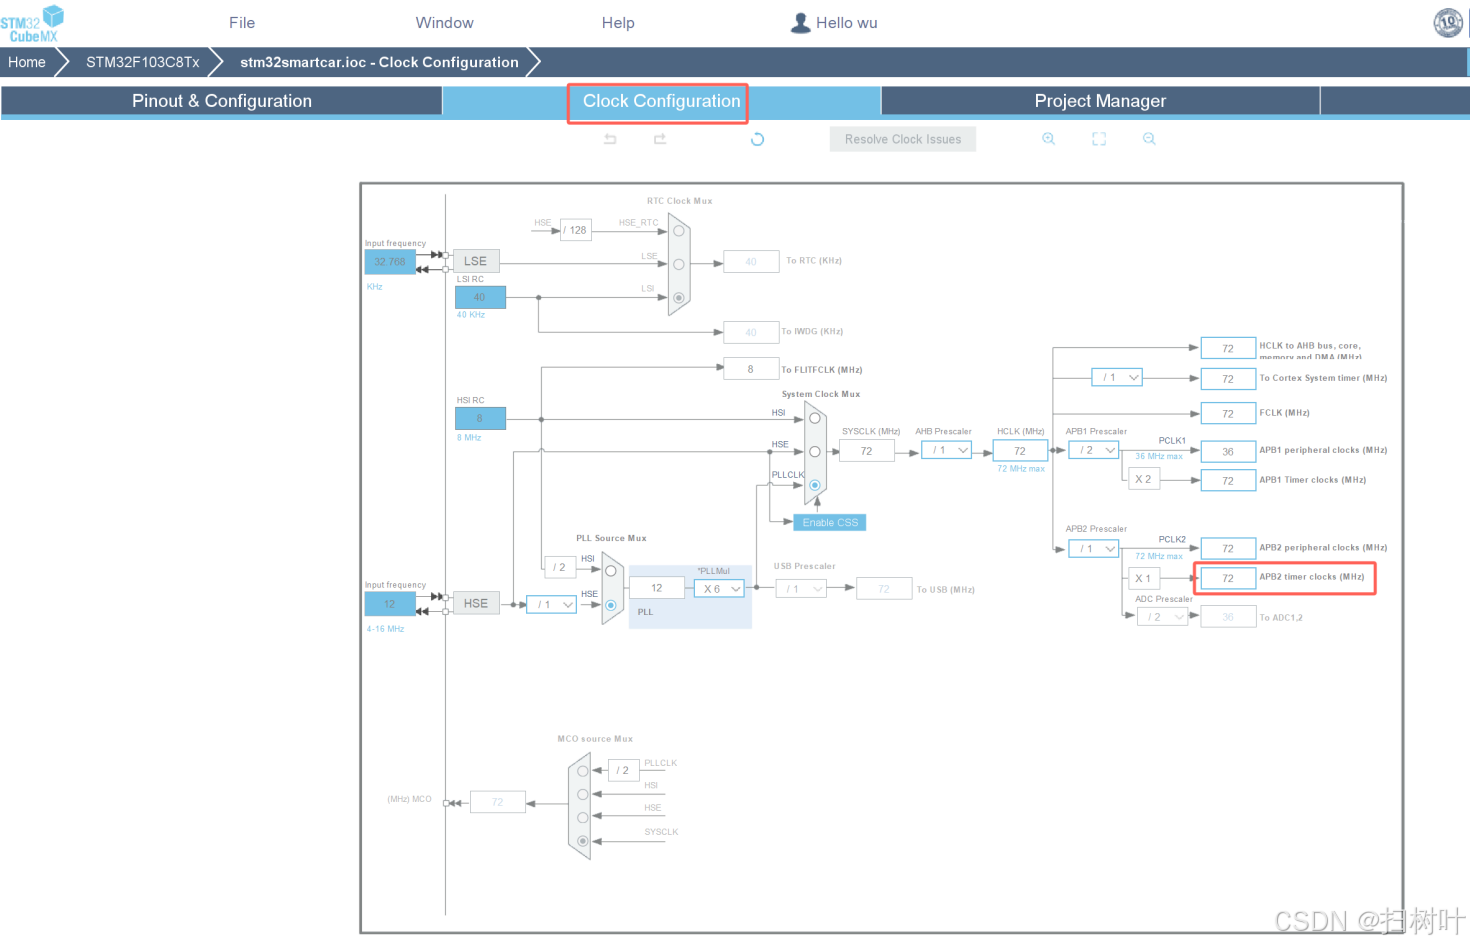Click the APB2 timer clocks (MHz) label
The width and height of the screenshot is (1470, 947).
coord(1312,577)
